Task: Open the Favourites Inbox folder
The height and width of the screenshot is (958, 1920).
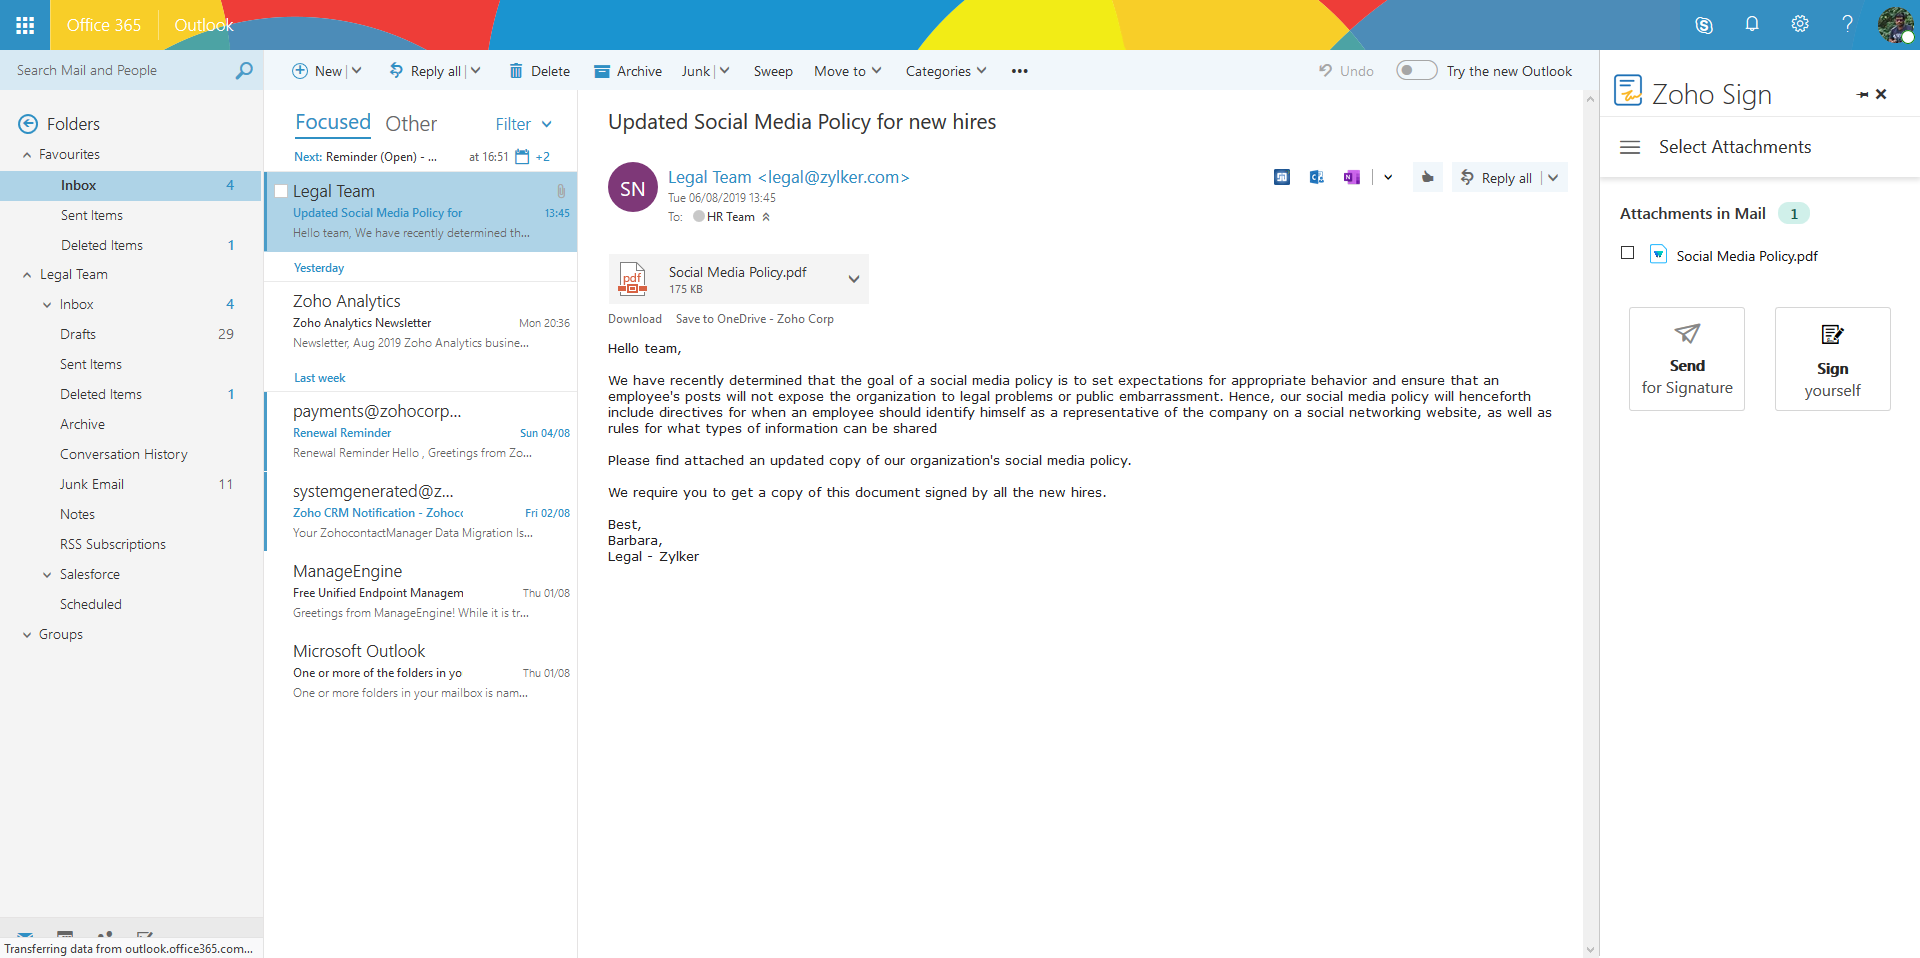Action: click(x=132, y=185)
